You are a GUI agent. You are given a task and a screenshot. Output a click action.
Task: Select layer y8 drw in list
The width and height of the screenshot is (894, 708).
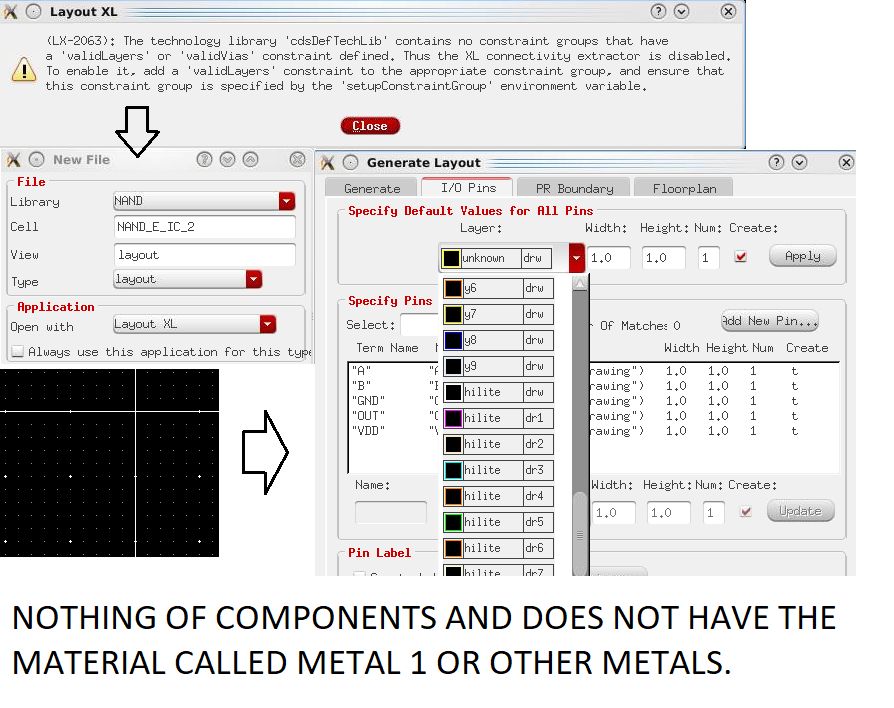coord(498,340)
